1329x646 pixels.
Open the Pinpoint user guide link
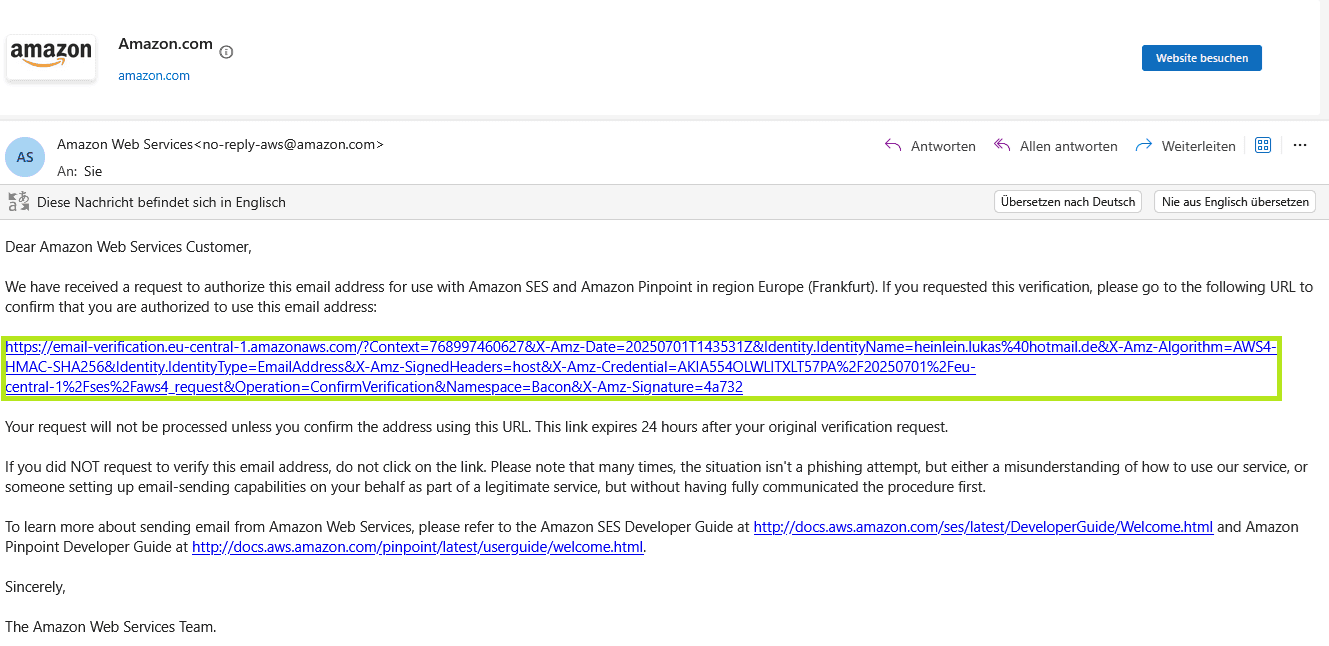(x=417, y=547)
